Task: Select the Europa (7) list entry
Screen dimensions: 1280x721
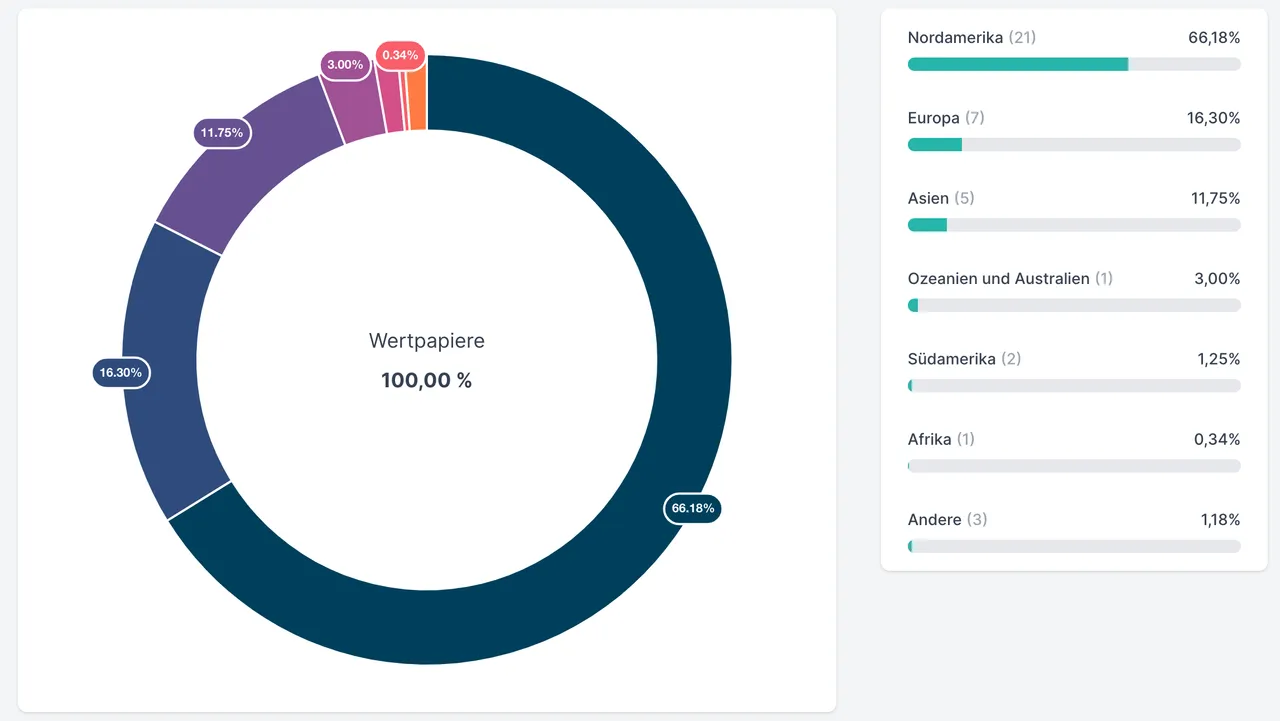Action: pos(1074,131)
